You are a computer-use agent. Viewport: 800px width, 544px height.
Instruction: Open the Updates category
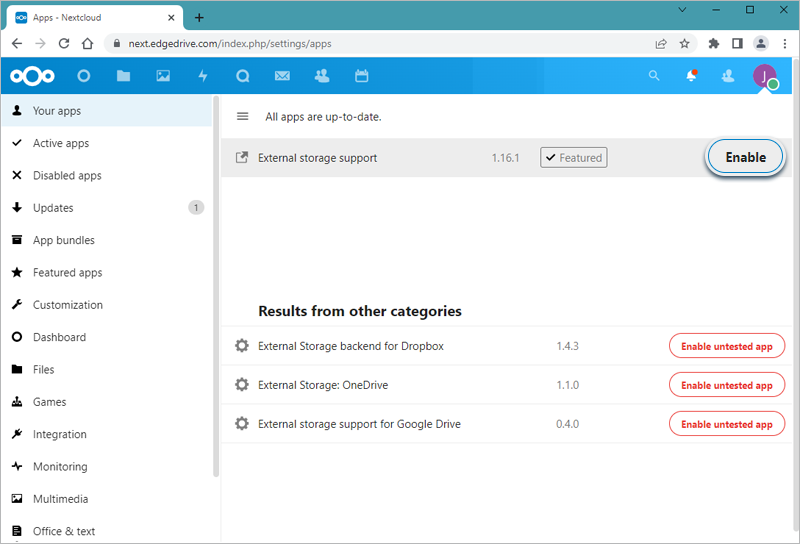point(107,208)
